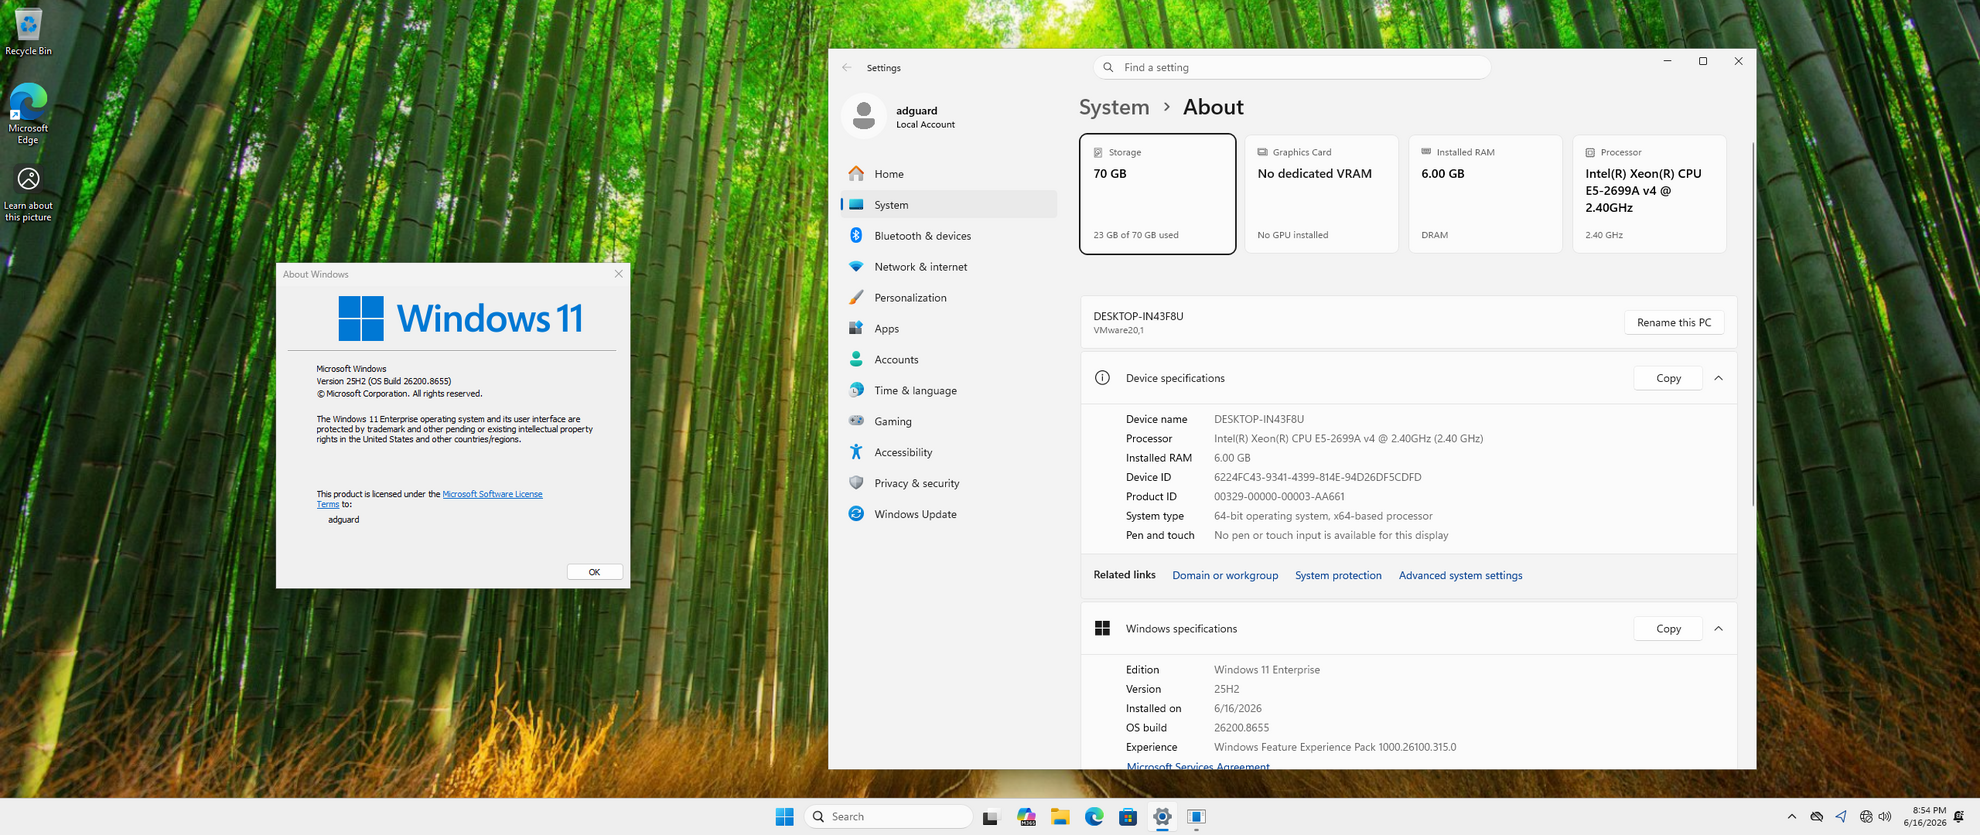The image size is (1980, 835).
Task: Select Microsoft Edge desktop shortcut
Action: 28,115
